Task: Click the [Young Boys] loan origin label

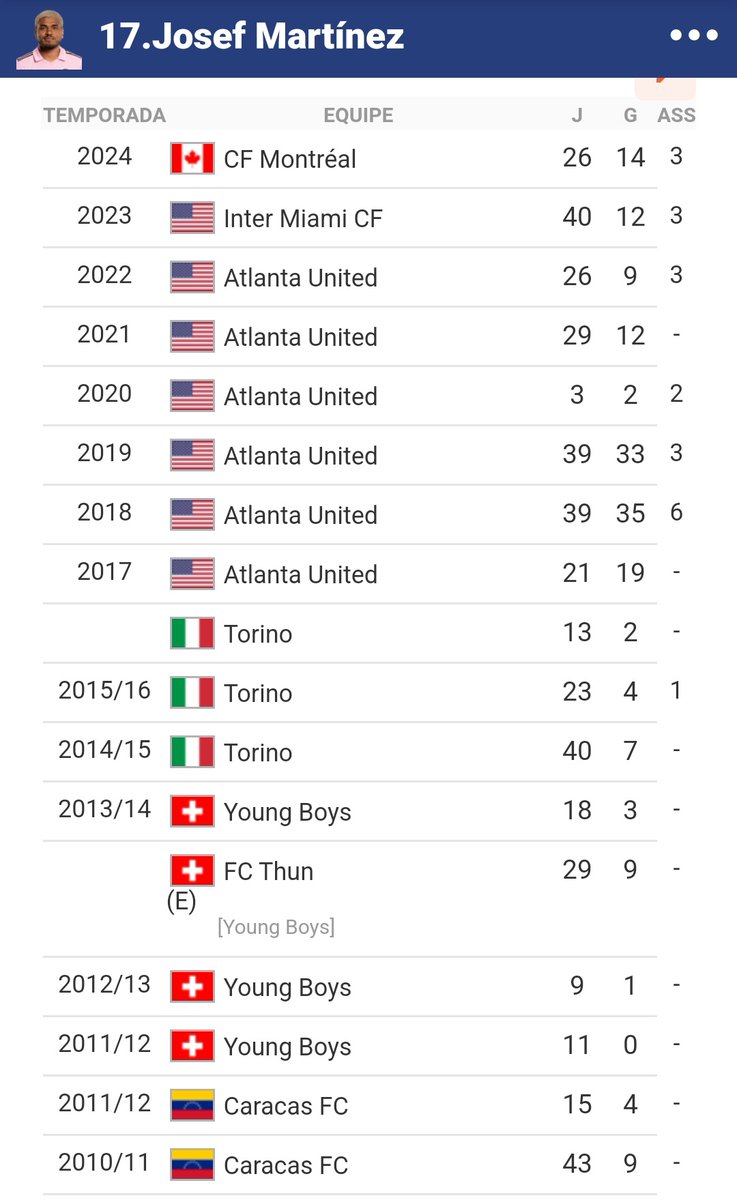Action: pyautogui.click(x=276, y=927)
